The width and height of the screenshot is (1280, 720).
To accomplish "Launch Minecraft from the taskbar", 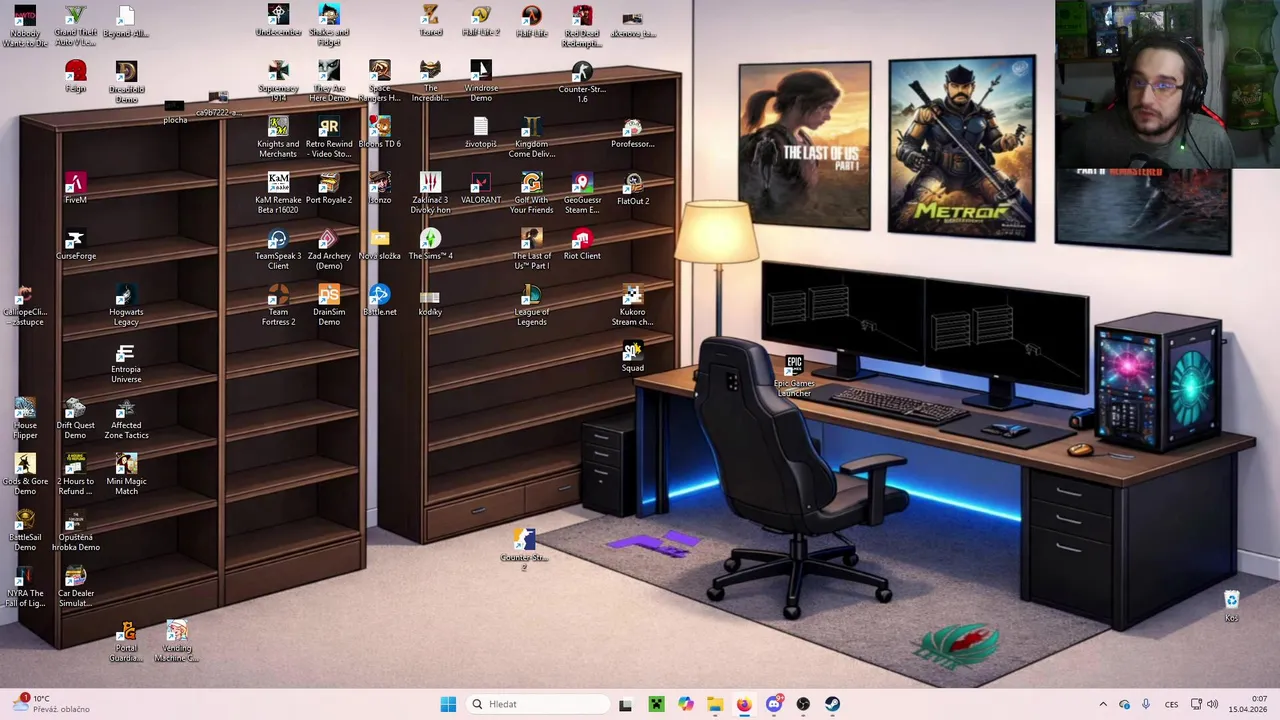I will (x=655, y=704).
